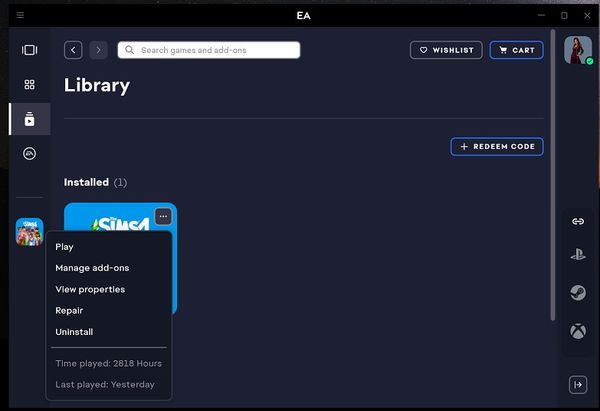The image size is (600, 411).
Task: Expand the friends panel with arrow icon
Action: (578, 385)
